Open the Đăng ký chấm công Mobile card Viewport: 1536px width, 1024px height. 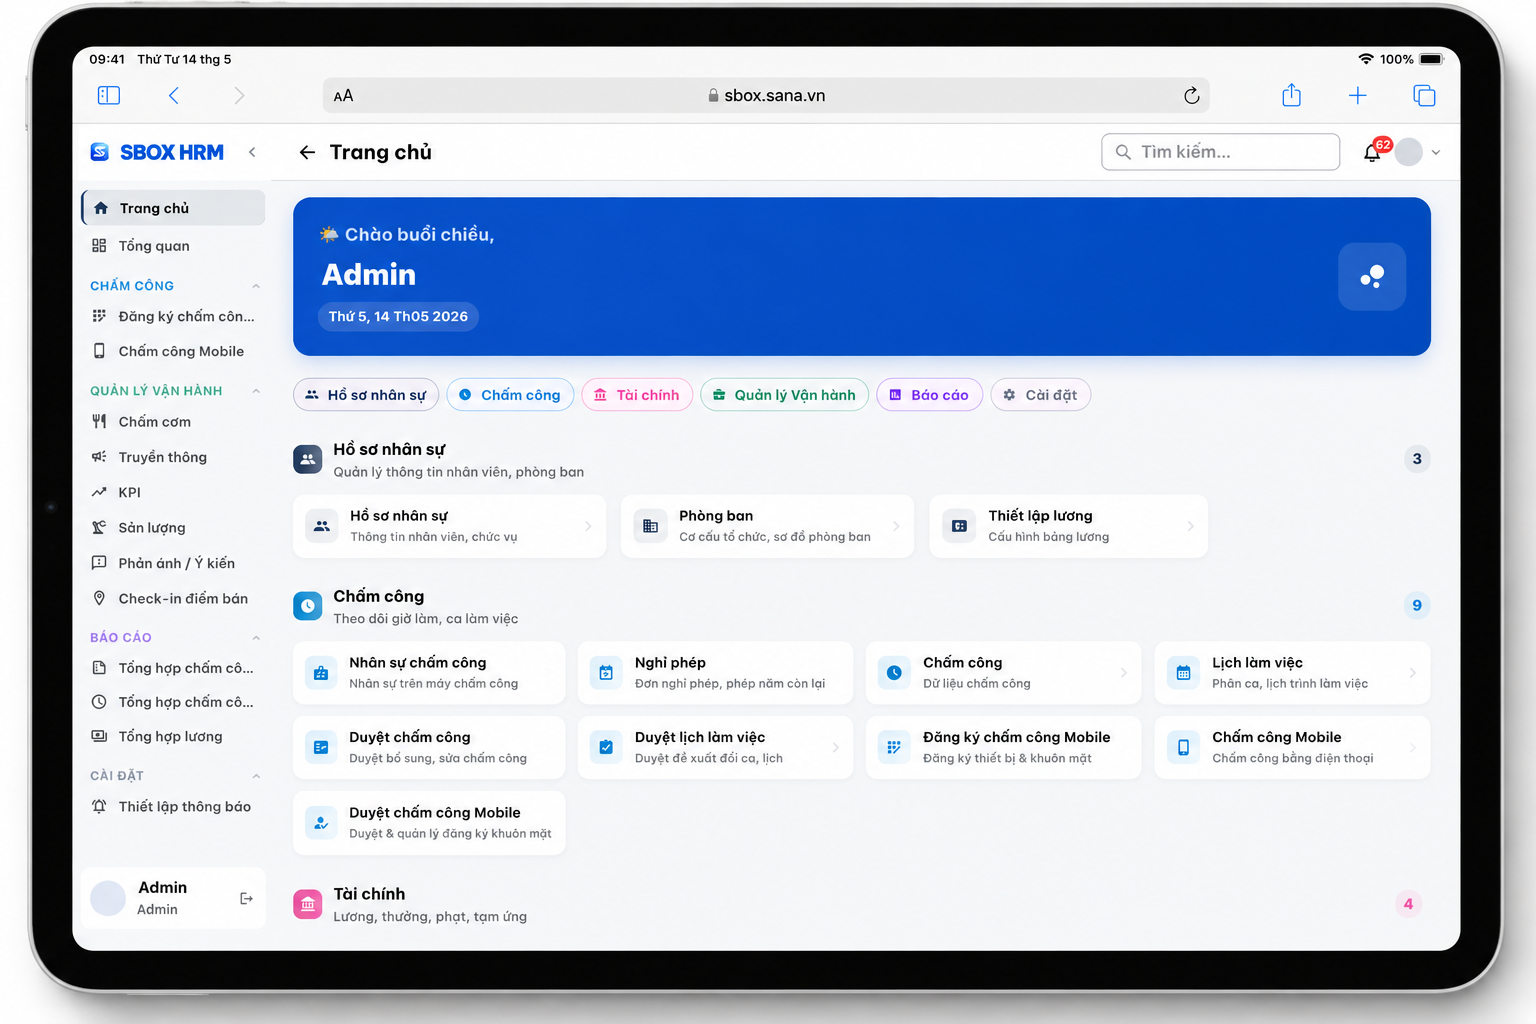(1003, 747)
